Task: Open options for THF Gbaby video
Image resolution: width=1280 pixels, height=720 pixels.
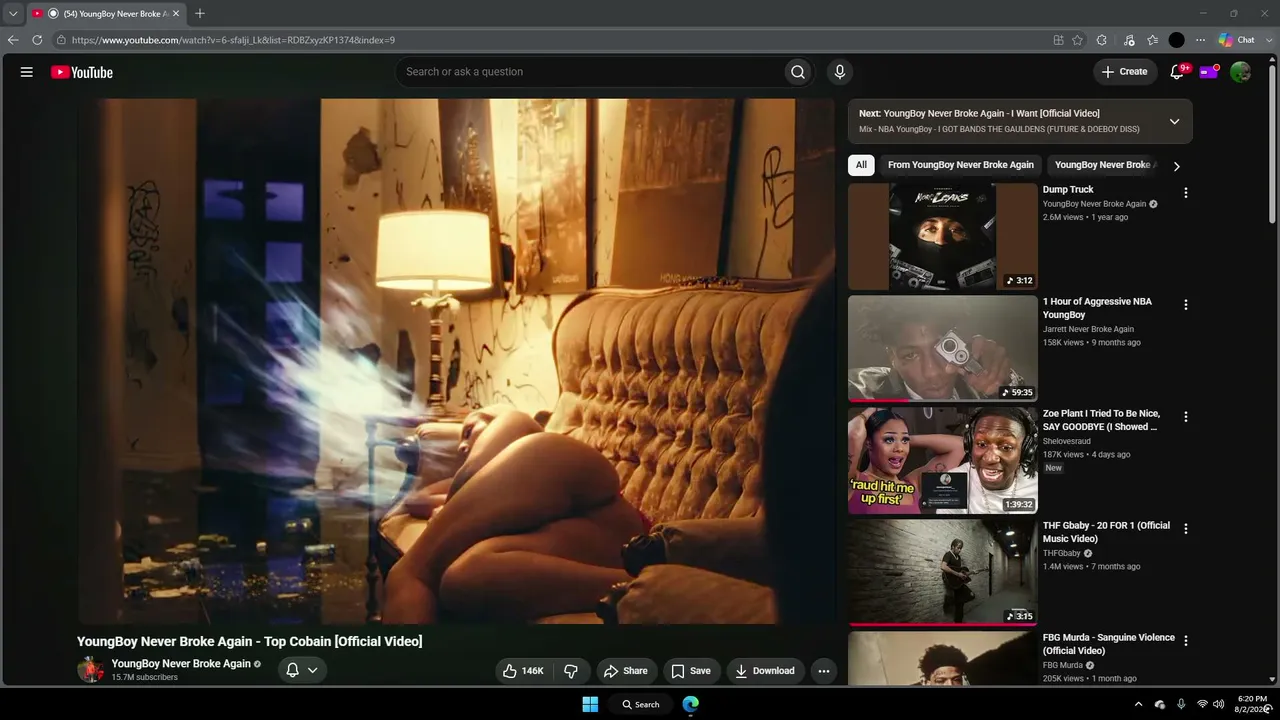Action: 1186,529
